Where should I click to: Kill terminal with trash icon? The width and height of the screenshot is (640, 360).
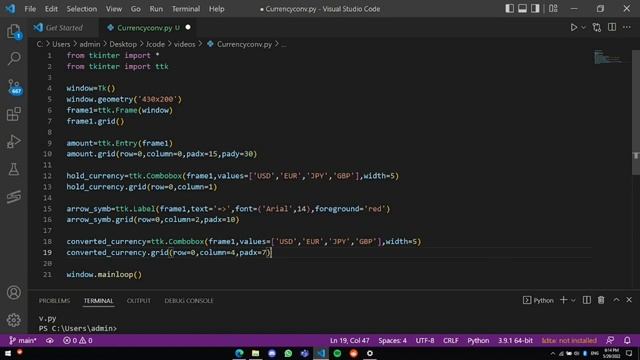[601, 300]
